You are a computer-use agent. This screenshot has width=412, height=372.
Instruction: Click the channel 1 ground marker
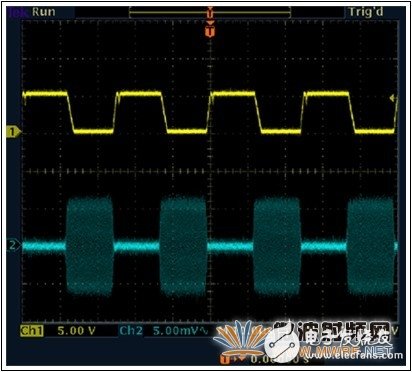[13, 132]
